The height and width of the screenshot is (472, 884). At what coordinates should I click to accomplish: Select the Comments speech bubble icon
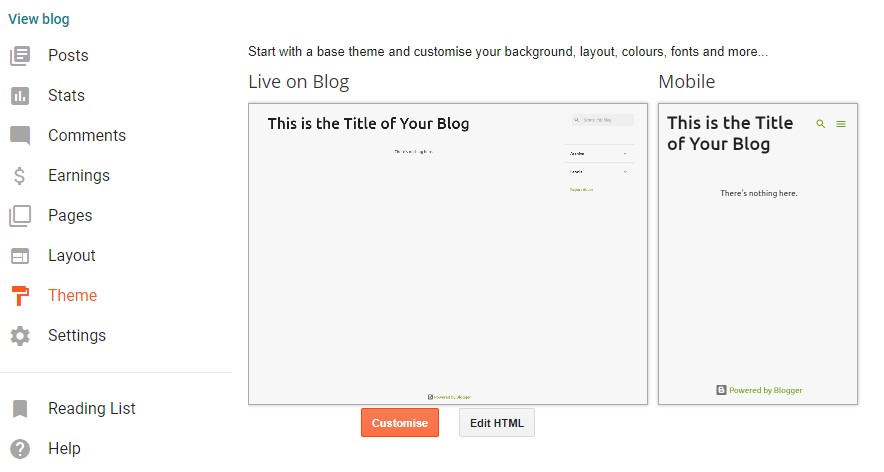[x=20, y=136]
